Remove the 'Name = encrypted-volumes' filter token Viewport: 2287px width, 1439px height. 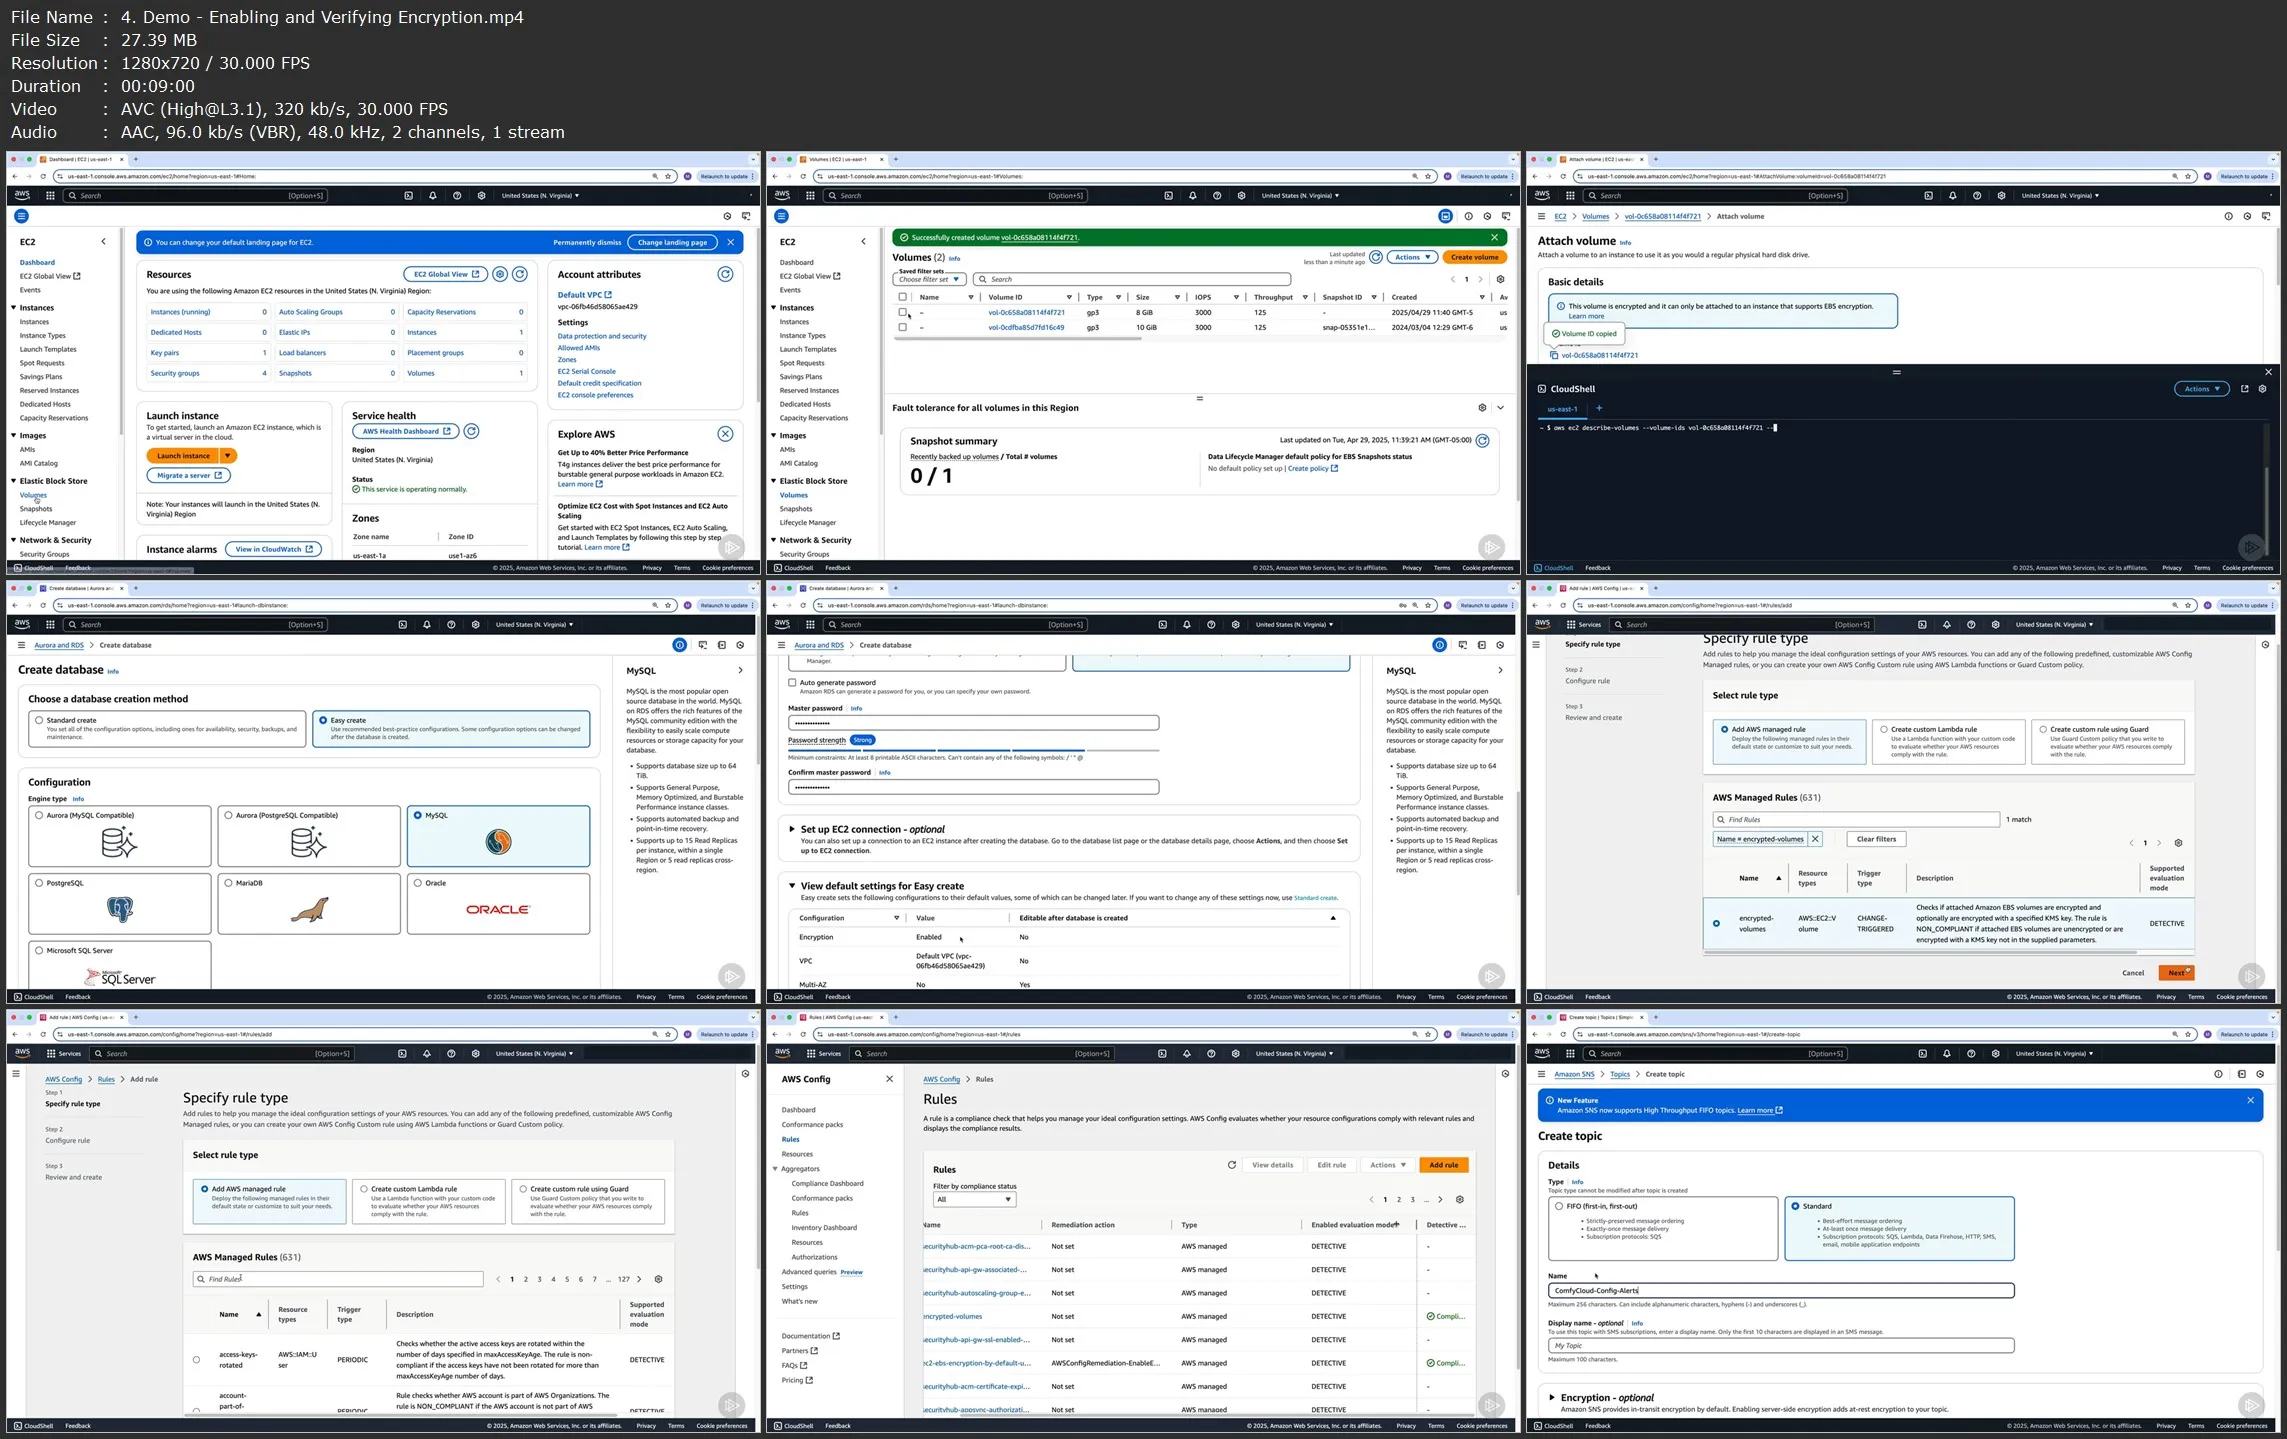coord(1816,839)
